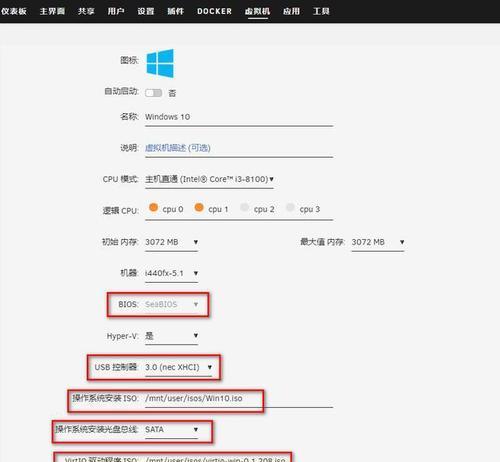Open the 操作系统安装光盘总线 SATA dropdown

(172, 429)
